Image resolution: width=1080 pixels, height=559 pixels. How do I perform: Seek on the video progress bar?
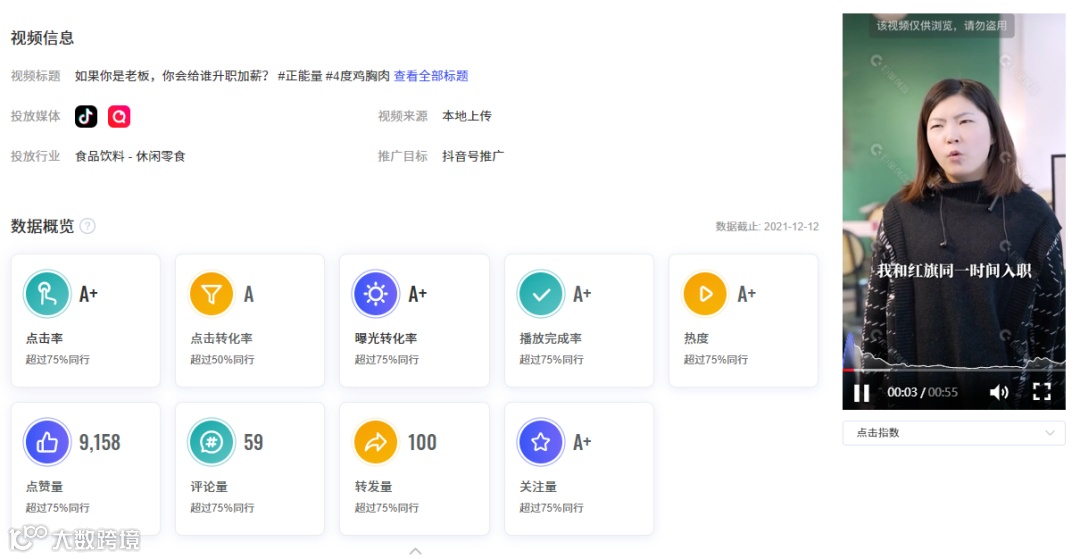coord(954,370)
